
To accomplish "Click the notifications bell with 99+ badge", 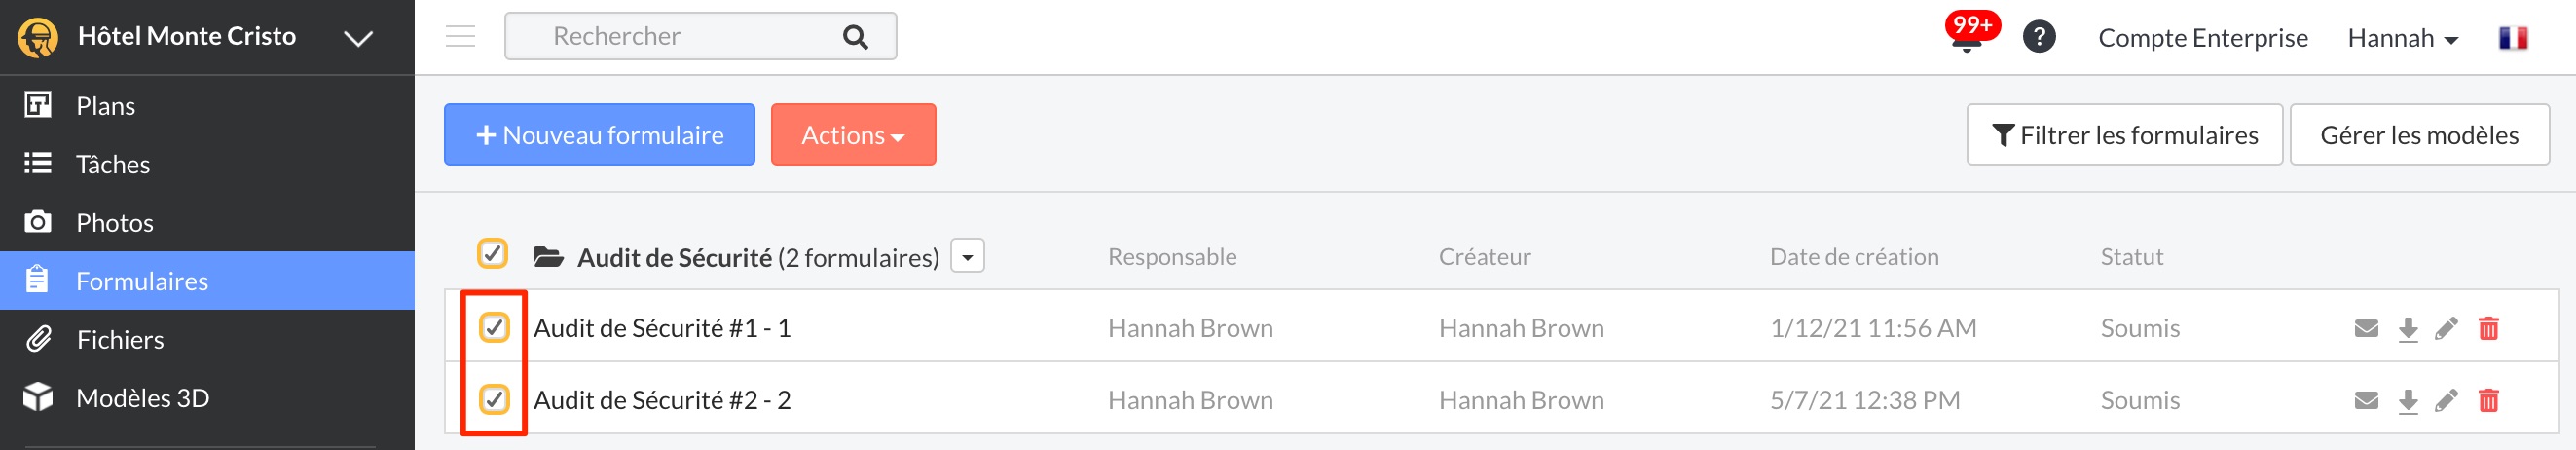I will [1968, 34].
